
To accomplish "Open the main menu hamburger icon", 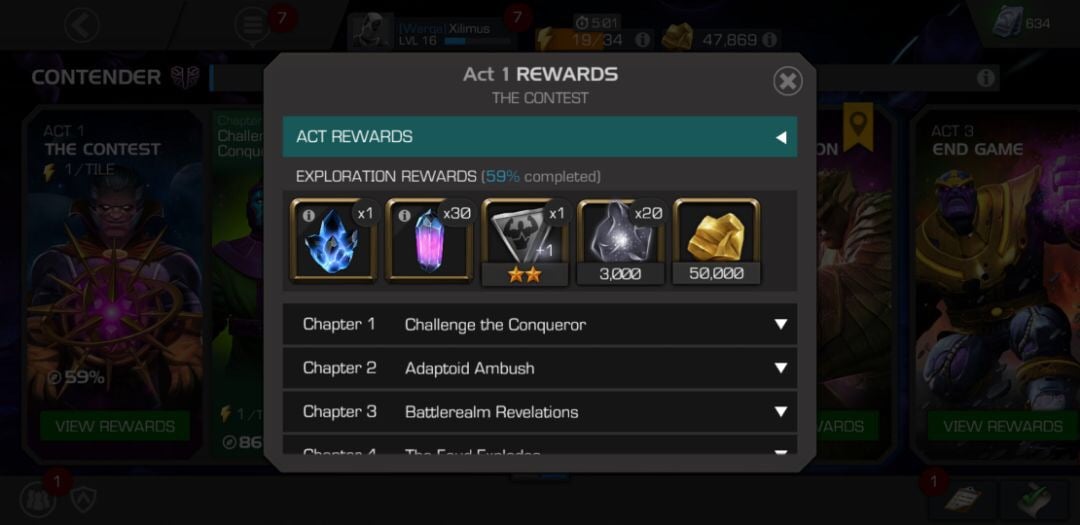I will point(251,25).
